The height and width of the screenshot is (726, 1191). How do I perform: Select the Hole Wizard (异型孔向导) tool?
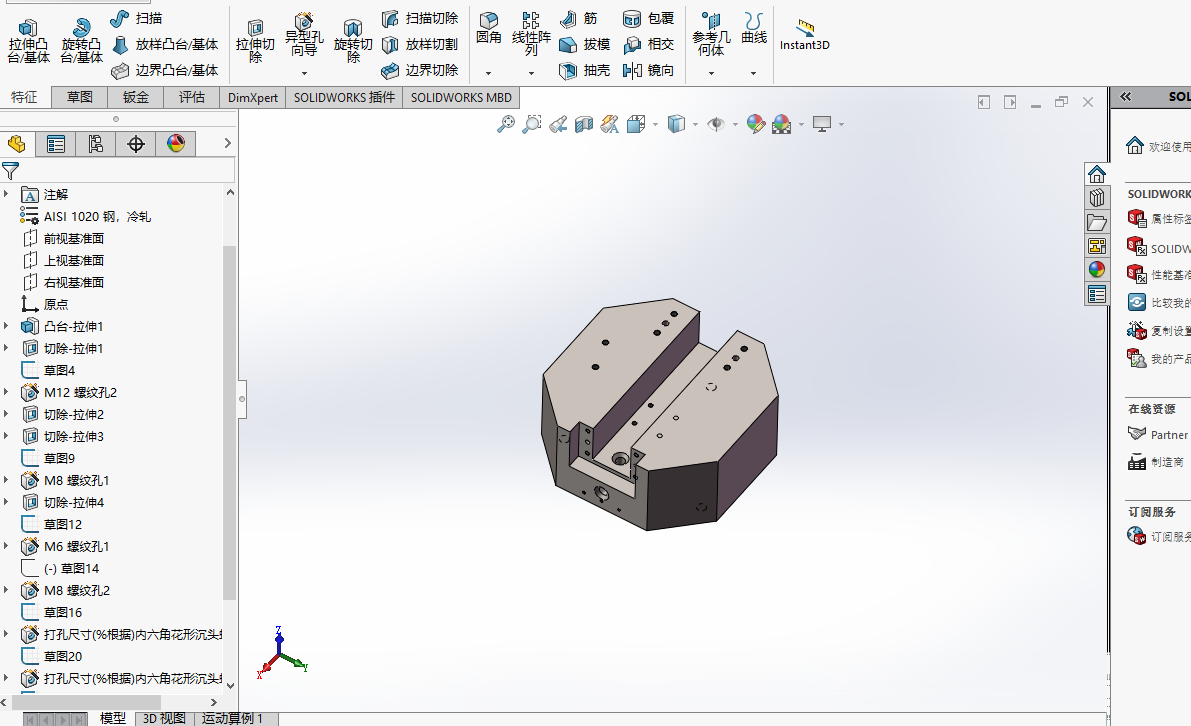pyautogui.click(x=304, y=37)
